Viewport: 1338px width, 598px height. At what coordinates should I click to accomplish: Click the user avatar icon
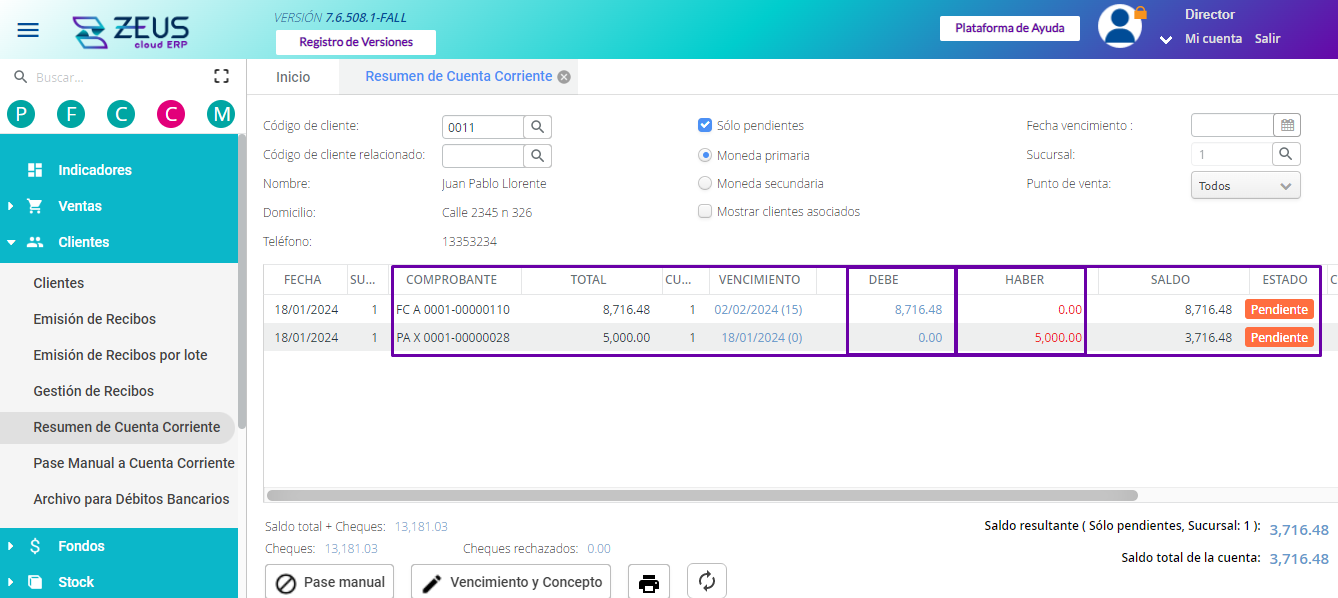[x=1120, y=26]
